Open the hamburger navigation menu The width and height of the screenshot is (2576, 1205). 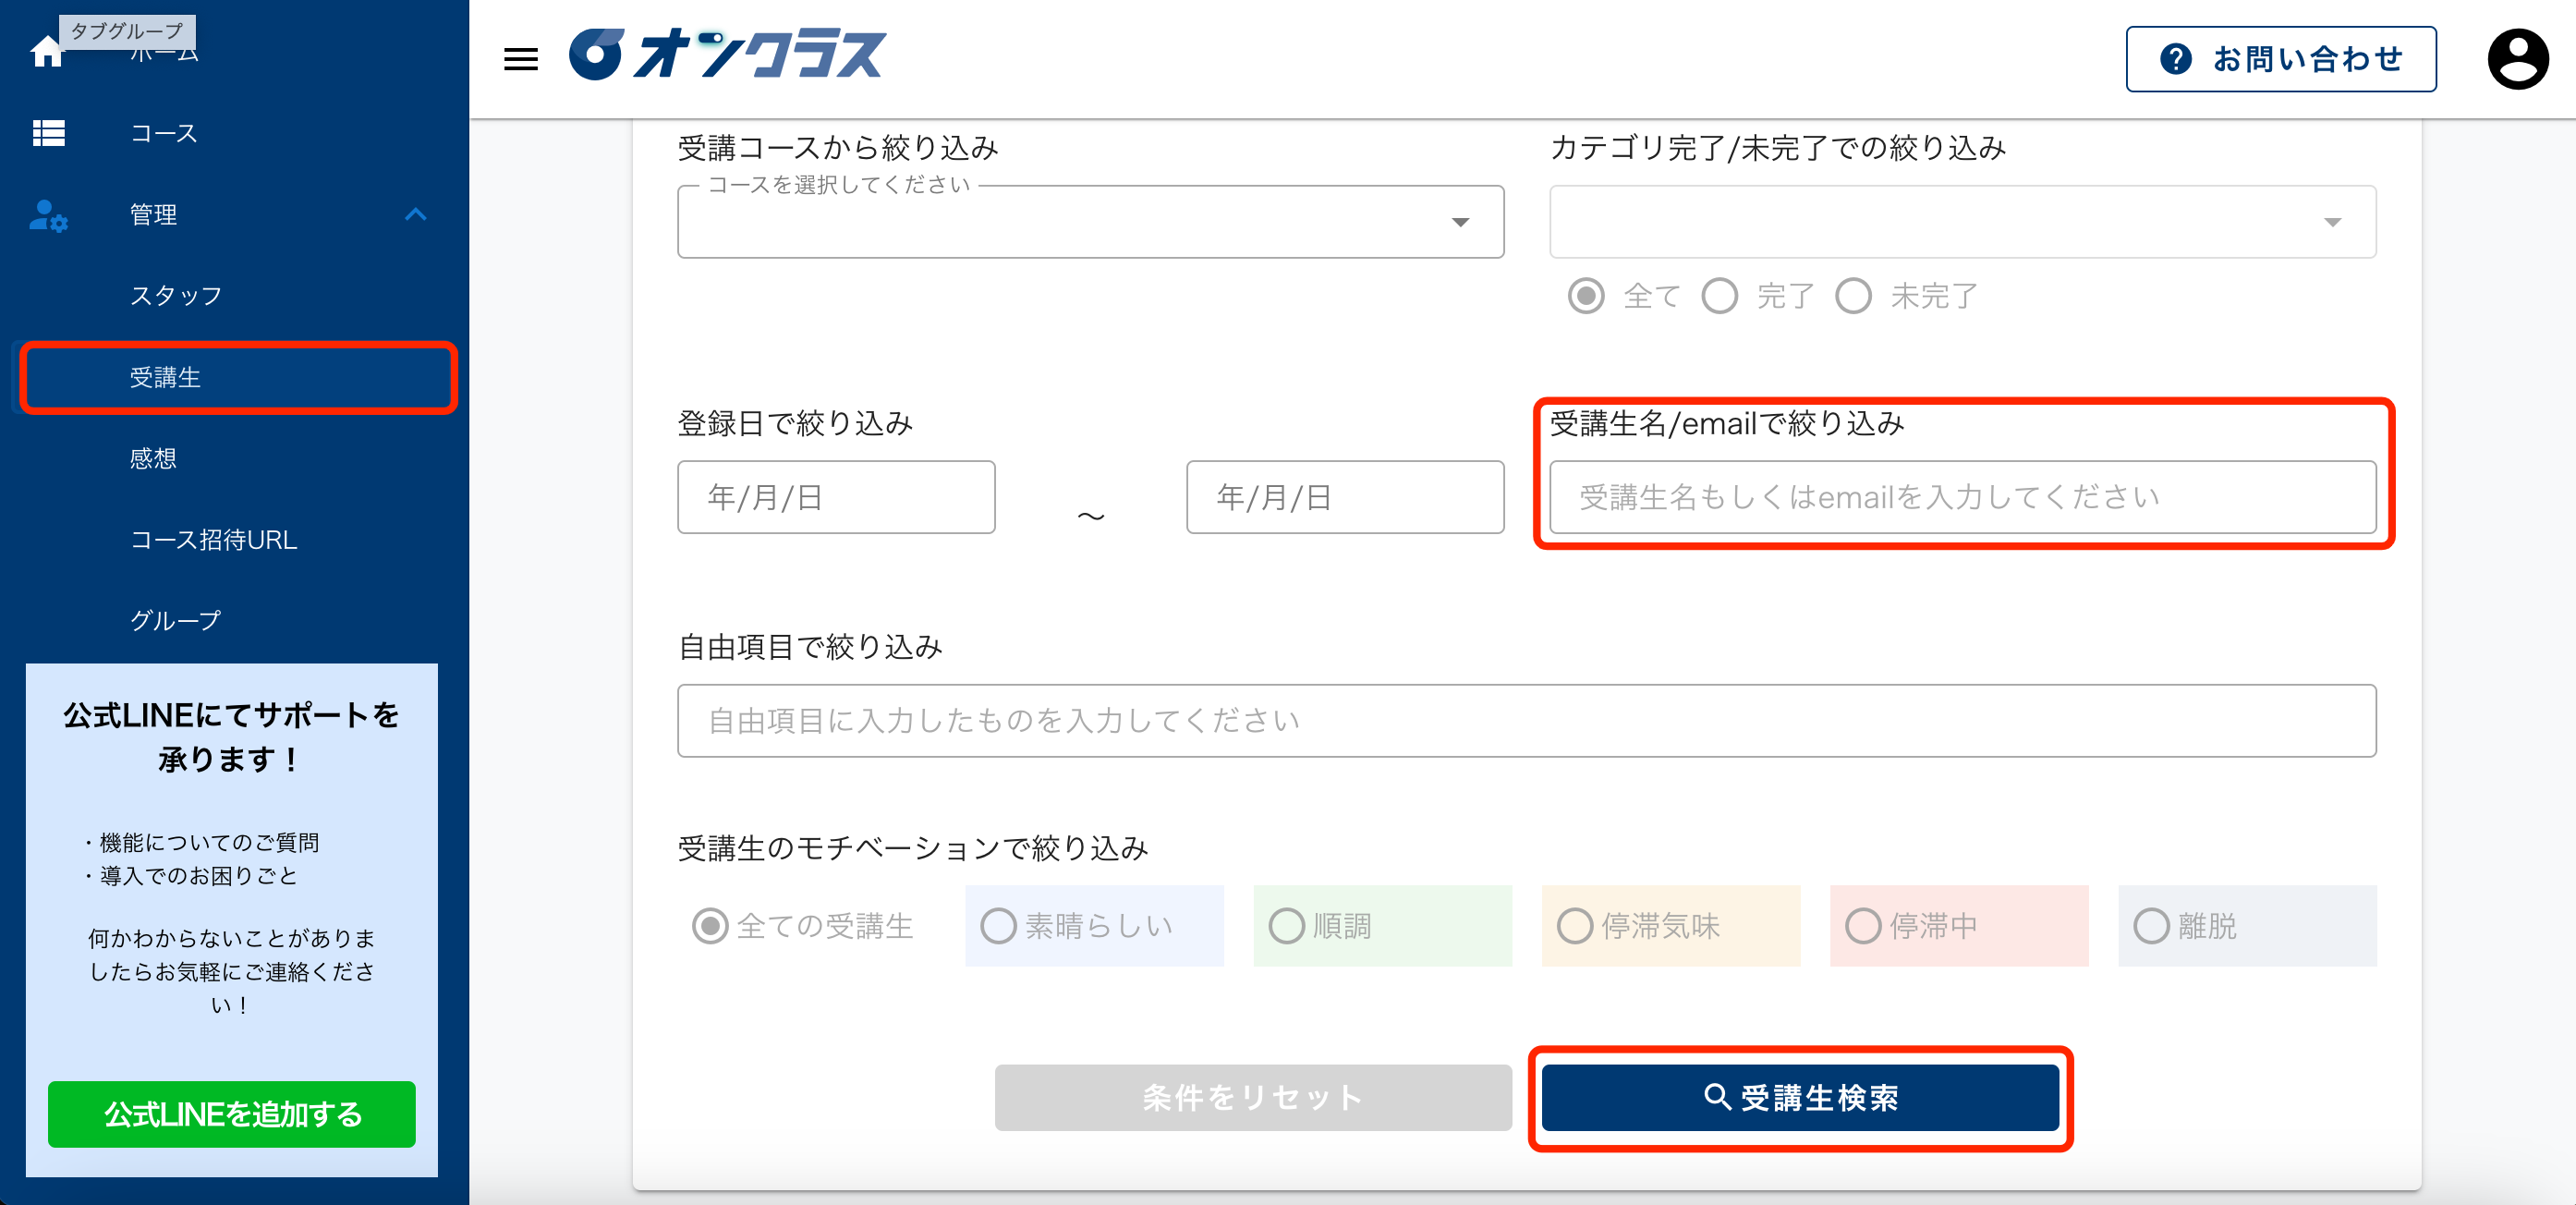(x=519, y=59)
